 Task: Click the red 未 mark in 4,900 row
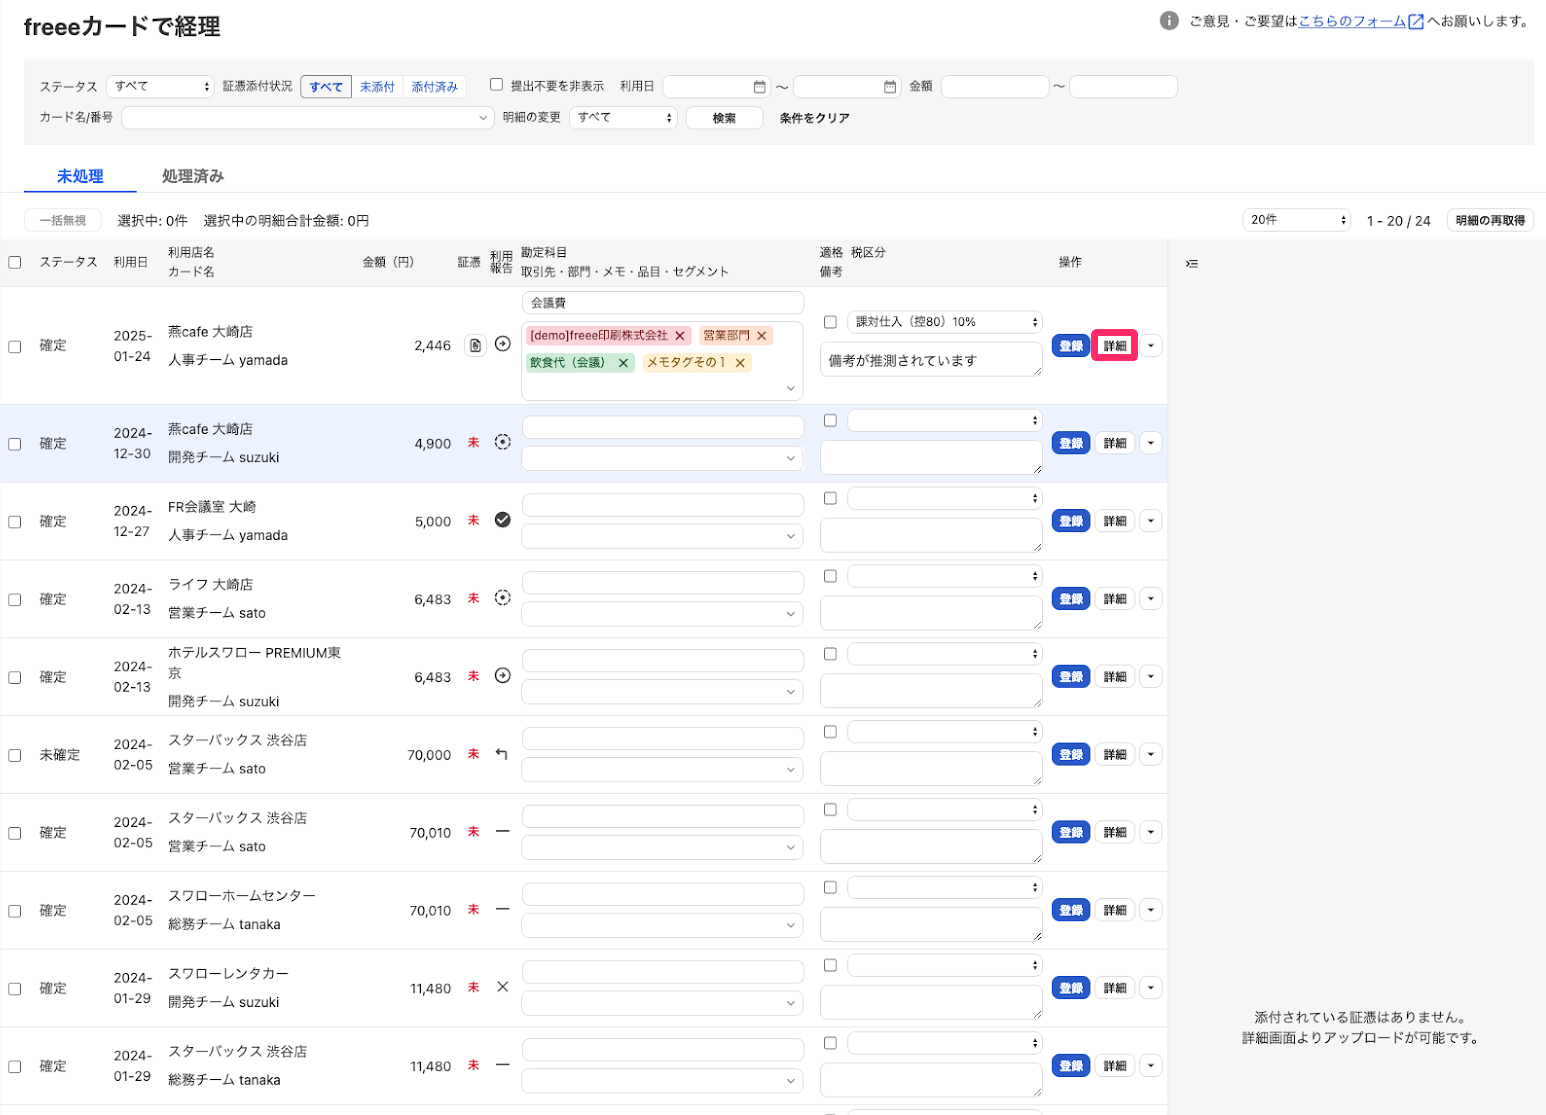click(x=474, y=442)
